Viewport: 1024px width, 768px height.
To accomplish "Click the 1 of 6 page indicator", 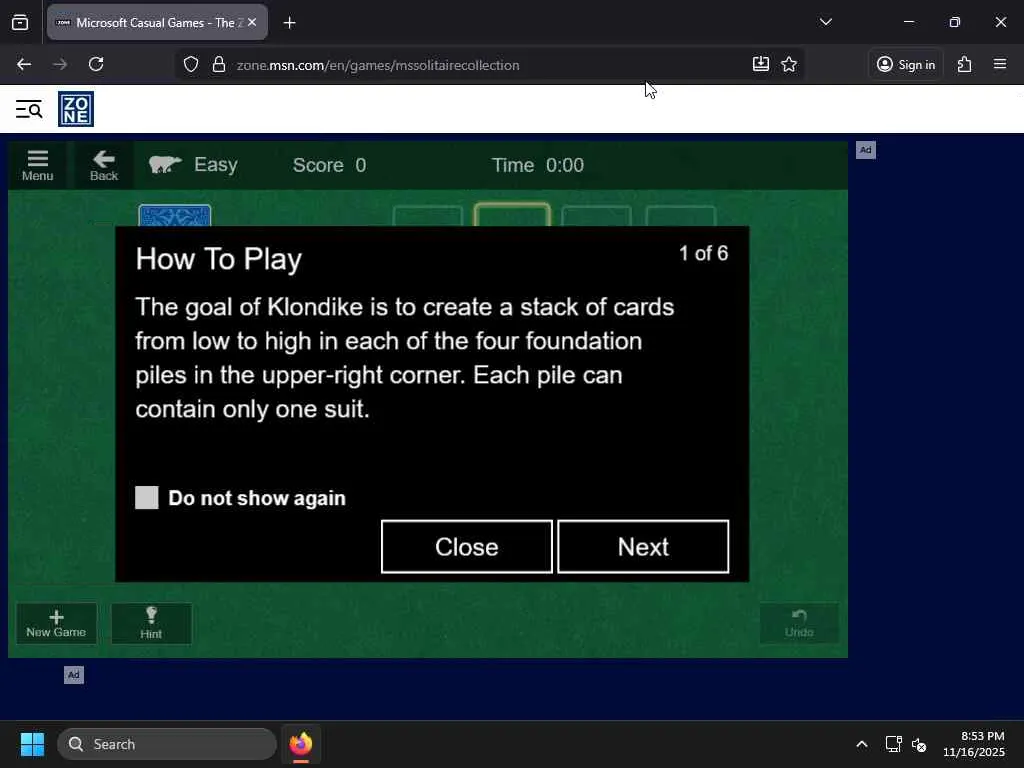I will pos(703,253).
